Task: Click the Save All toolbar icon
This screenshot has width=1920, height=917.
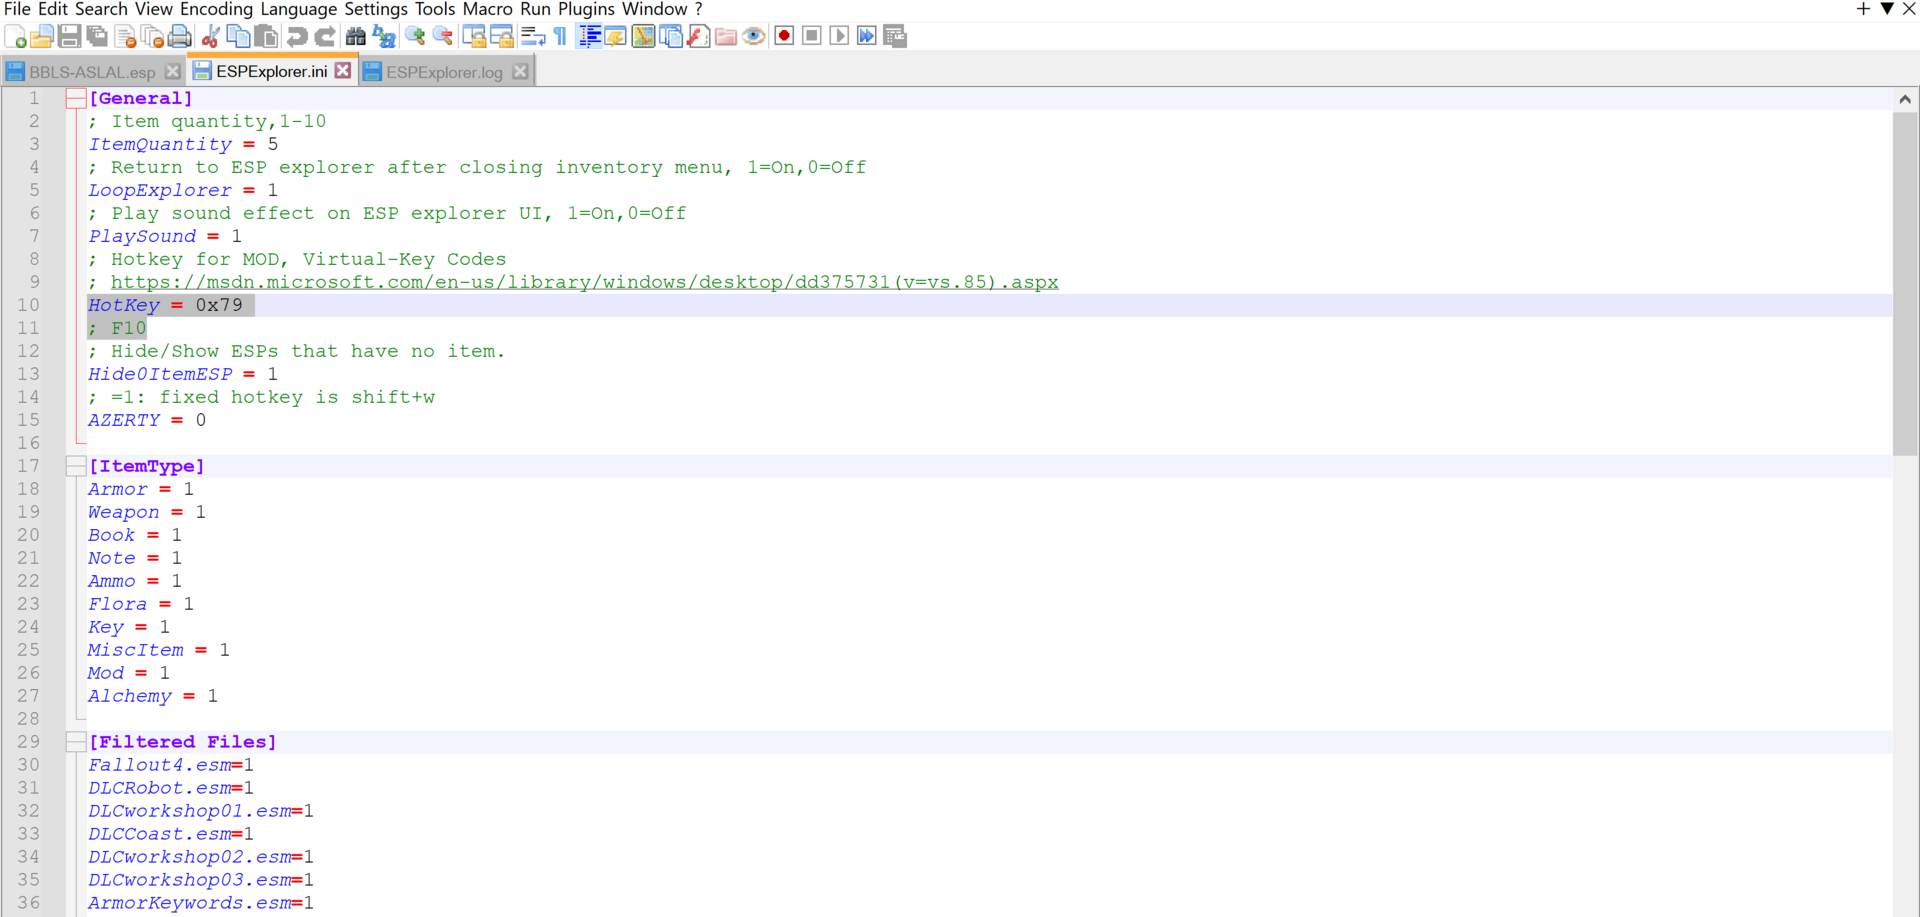Action: point(97,37)
